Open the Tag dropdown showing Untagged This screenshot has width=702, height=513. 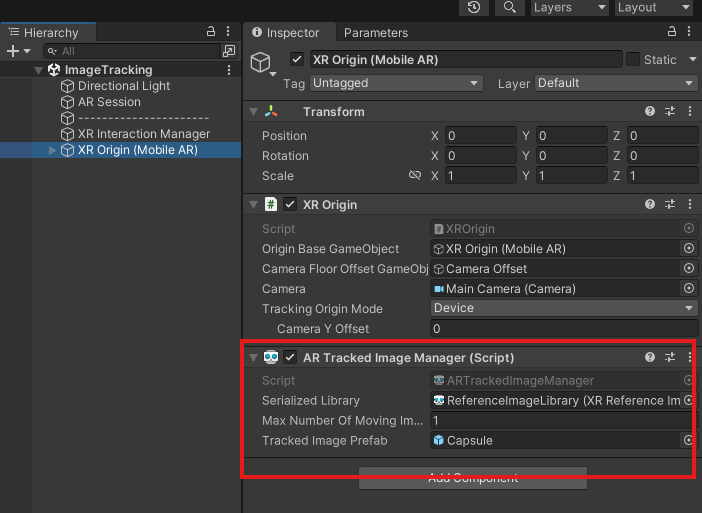[x=396, y=83]
